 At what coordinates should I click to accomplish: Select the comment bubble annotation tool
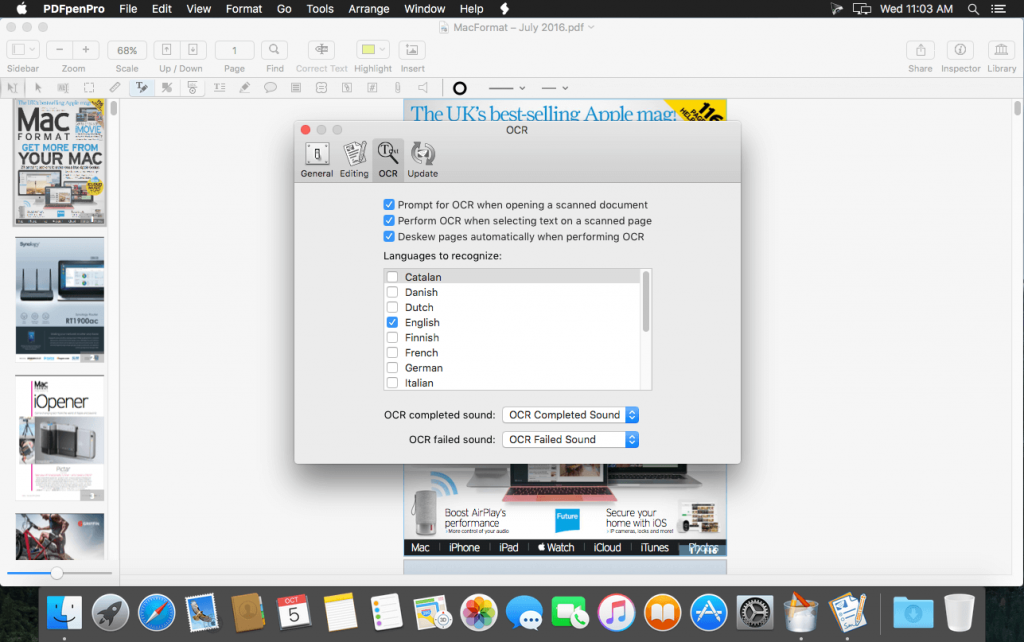(269, 87)
